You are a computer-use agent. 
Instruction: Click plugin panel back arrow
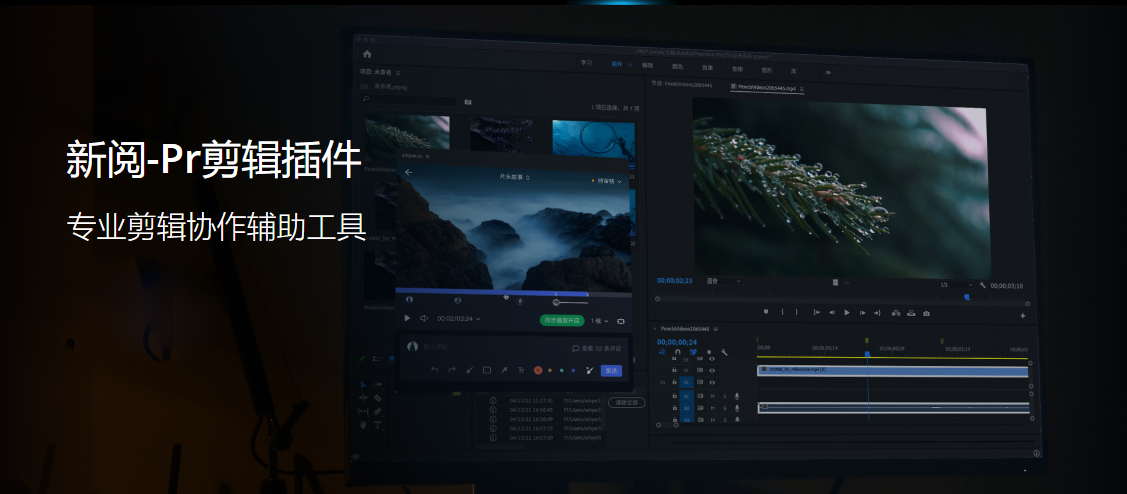click(409, 173)
